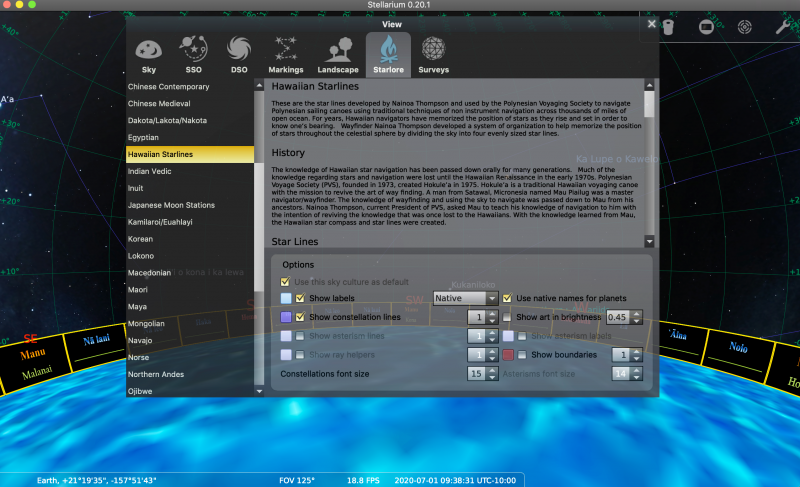
Task: Select Inuit sky culture
Action: tap(190, 188)
